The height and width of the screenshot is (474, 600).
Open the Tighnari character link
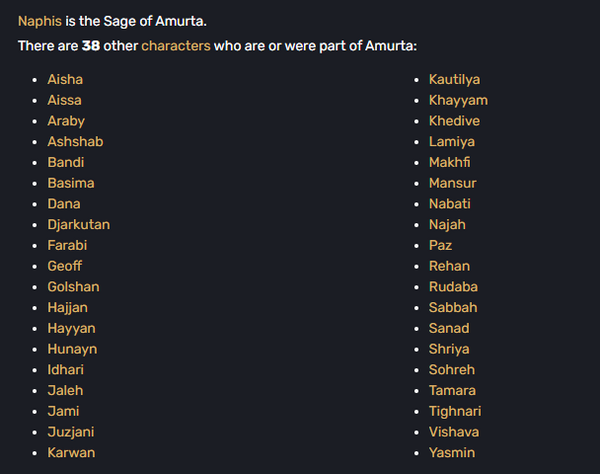coord(455,411)
